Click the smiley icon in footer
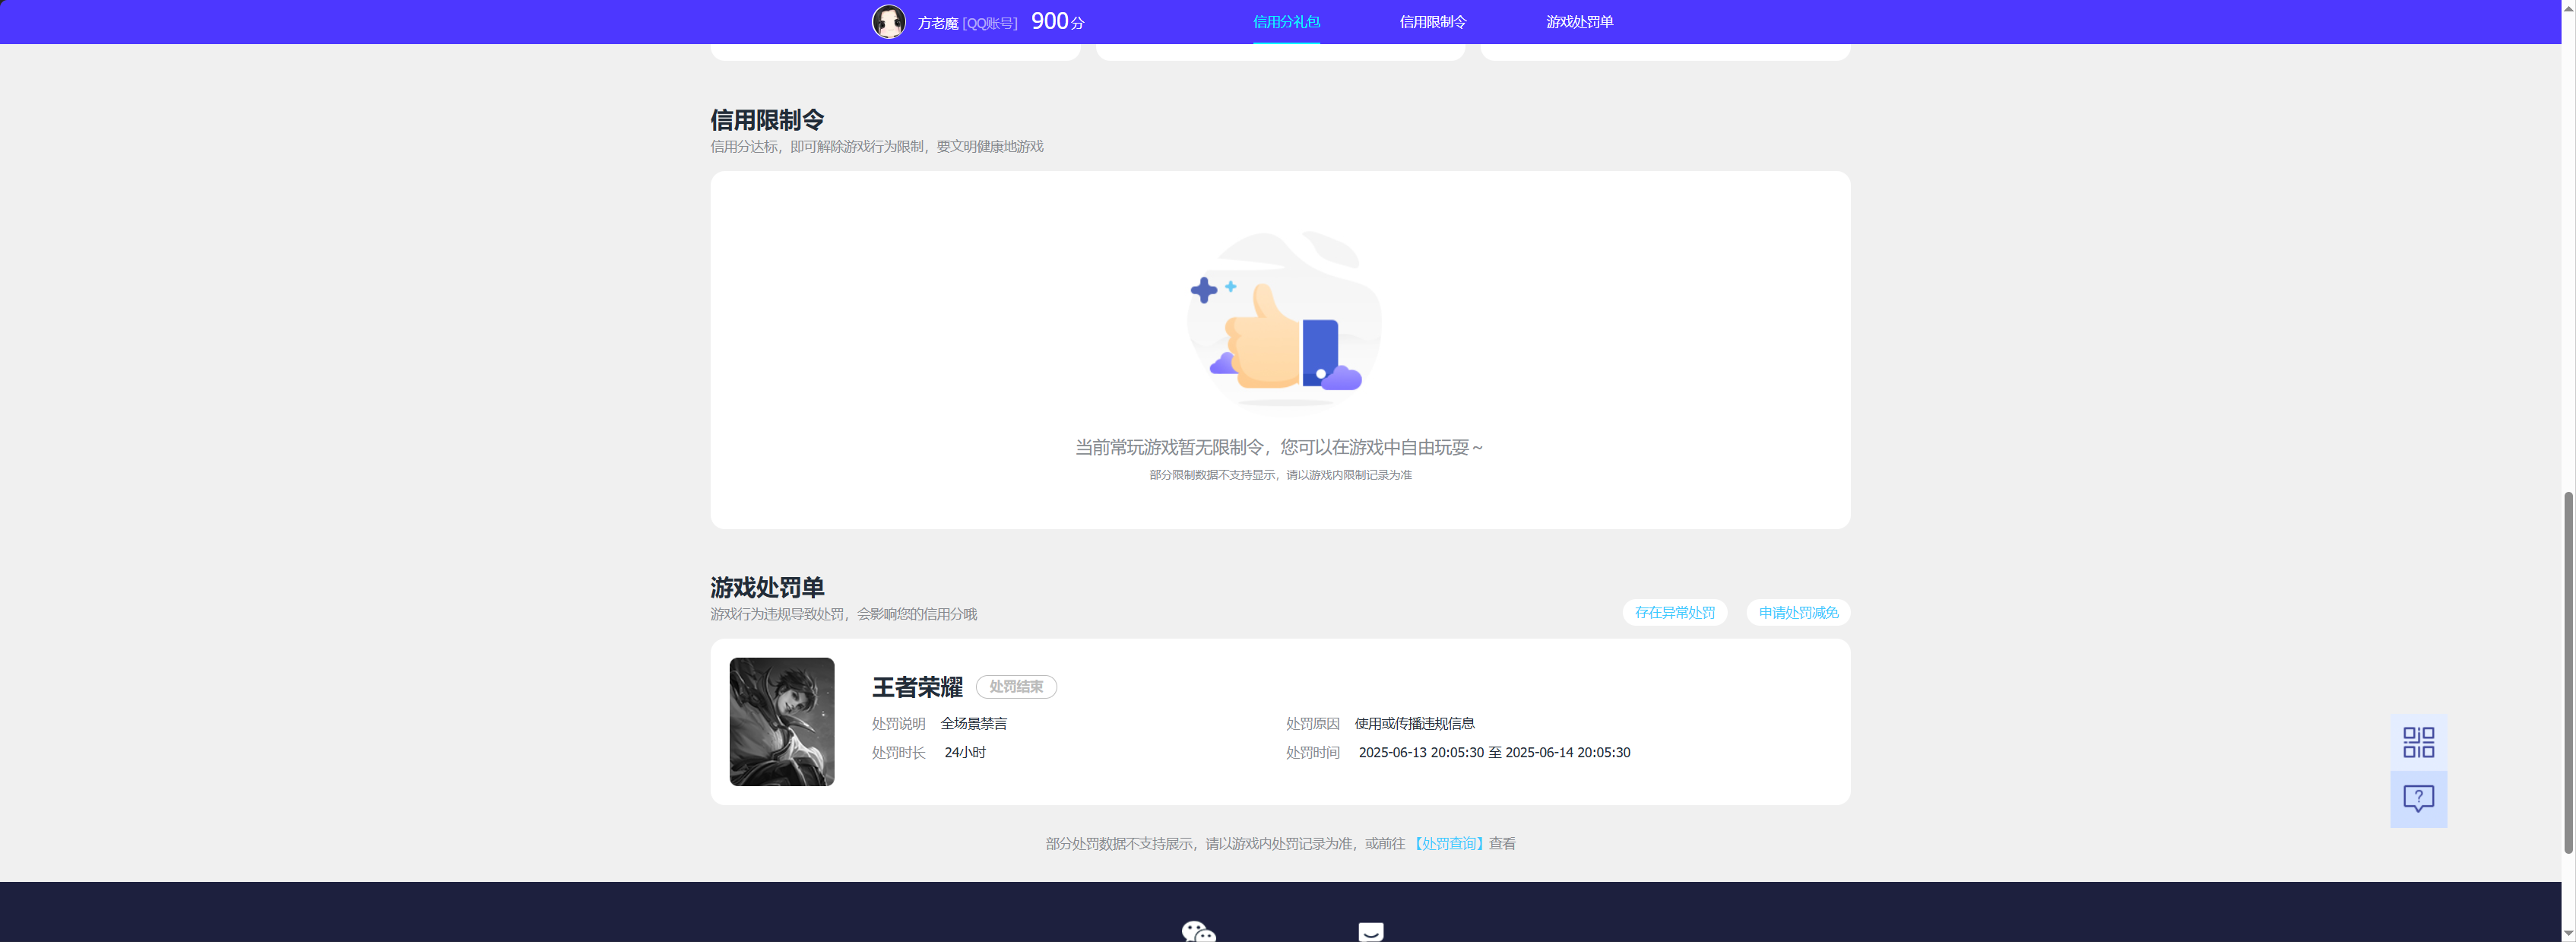This screenshot has height=942, width=2576. [x=1371, y=931]
